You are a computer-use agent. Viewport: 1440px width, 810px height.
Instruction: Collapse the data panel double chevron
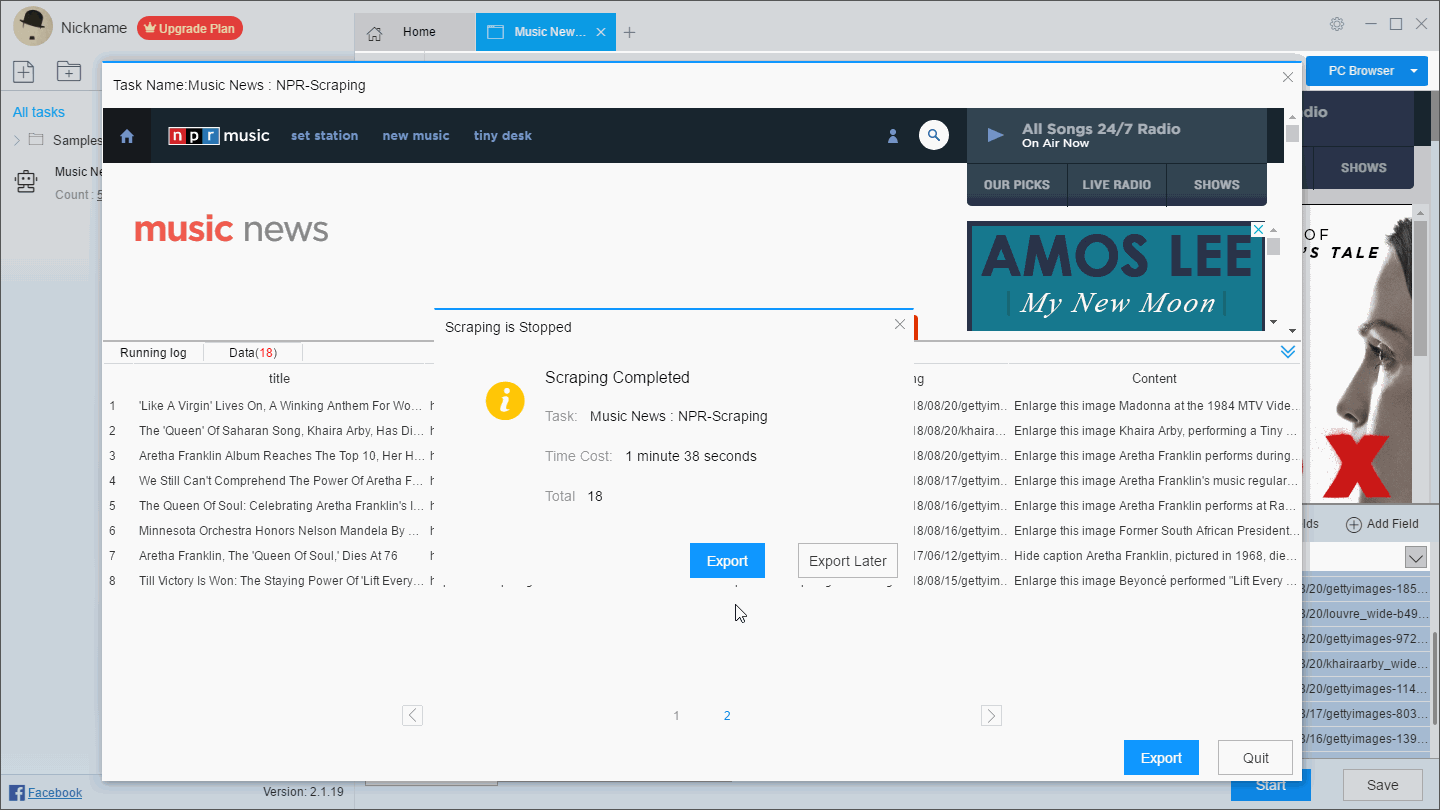pos(1288,352)
